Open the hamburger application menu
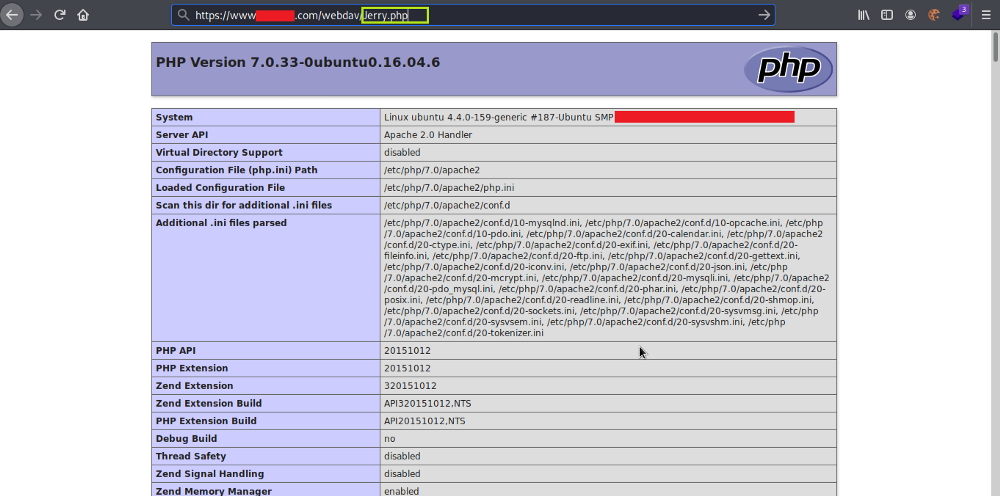 click(986, 15)
